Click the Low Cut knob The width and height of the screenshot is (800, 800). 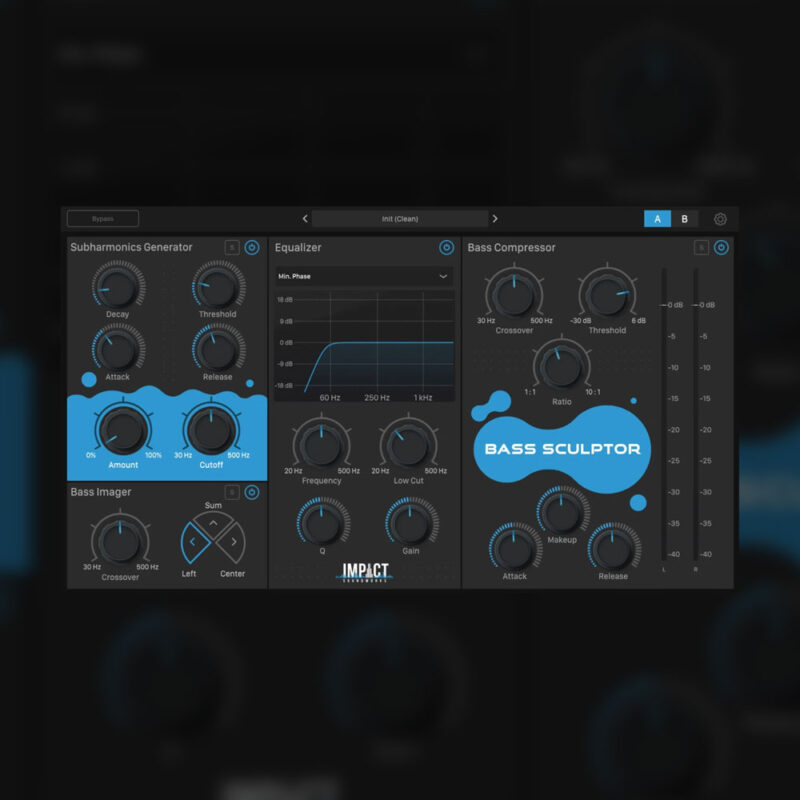point(408,445)
